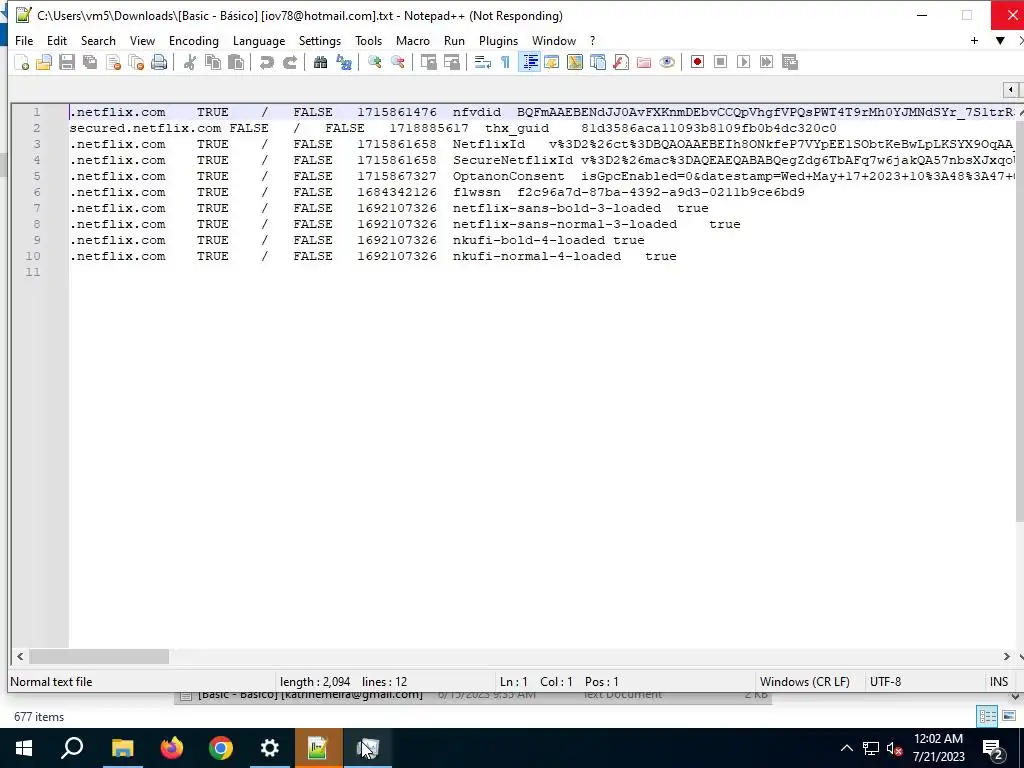Open the Document Map icon
The width and height of the screenshot is (1024, 768).
[575, 62]
